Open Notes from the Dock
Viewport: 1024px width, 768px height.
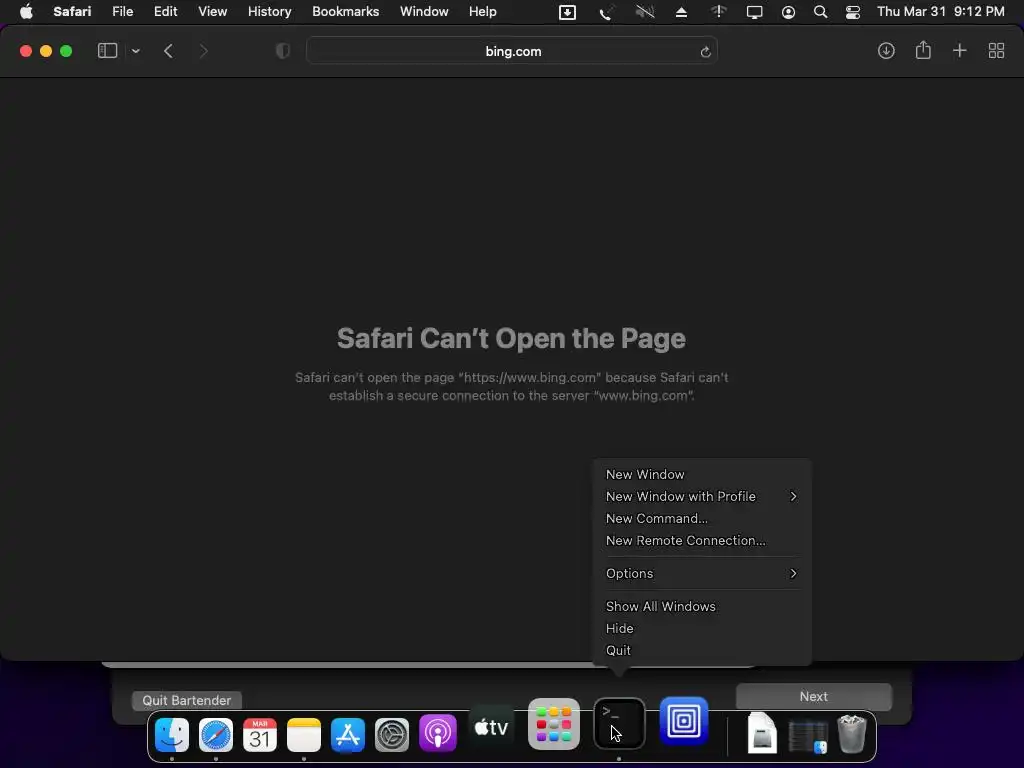coord(304,734)
